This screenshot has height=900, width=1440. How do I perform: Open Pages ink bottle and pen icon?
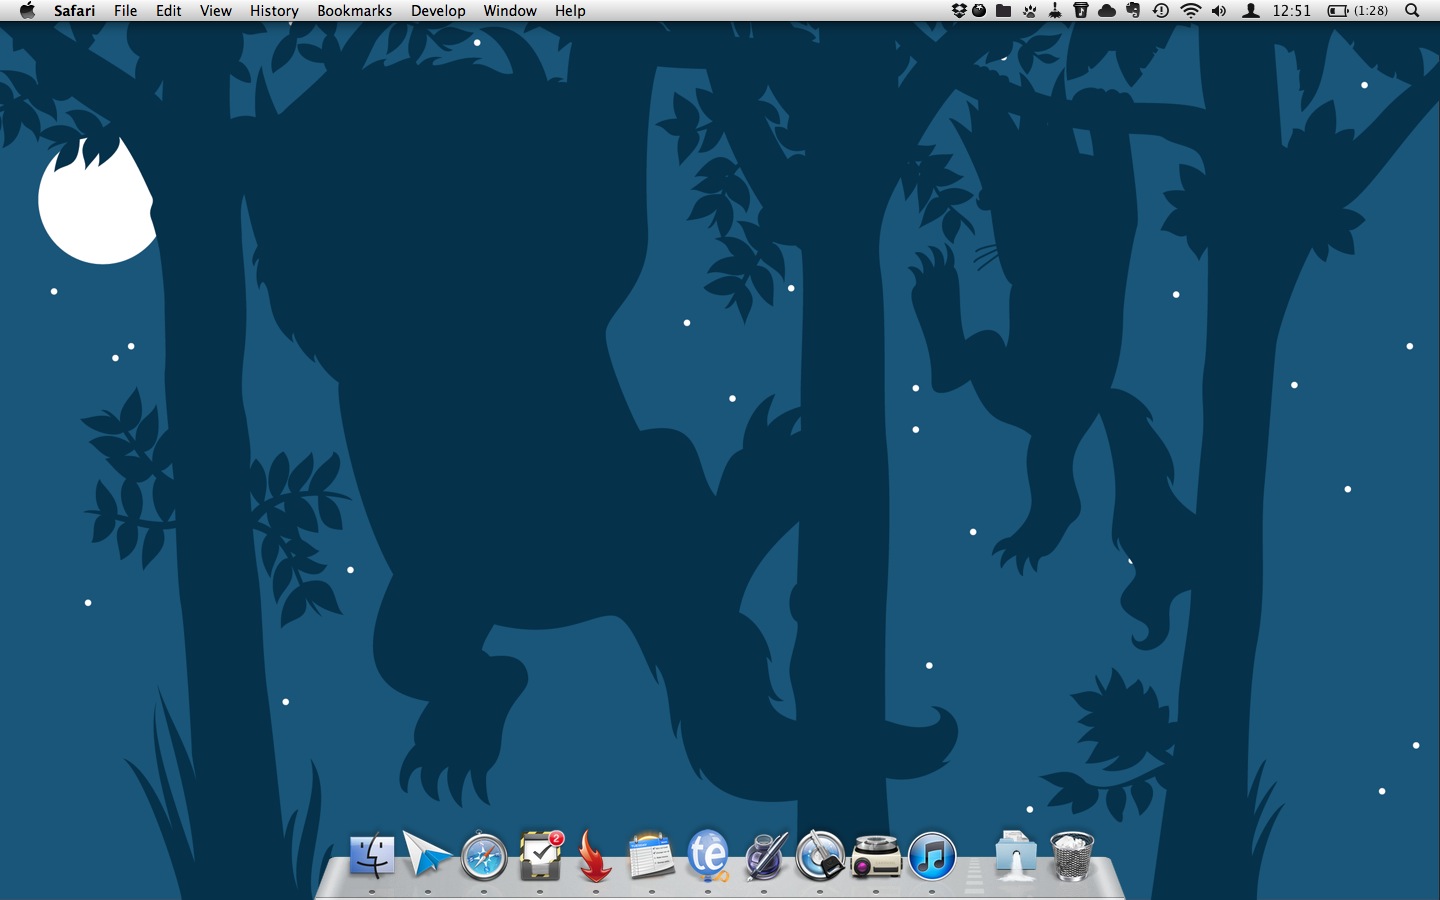pyautogui.click(x=765, y=856)
